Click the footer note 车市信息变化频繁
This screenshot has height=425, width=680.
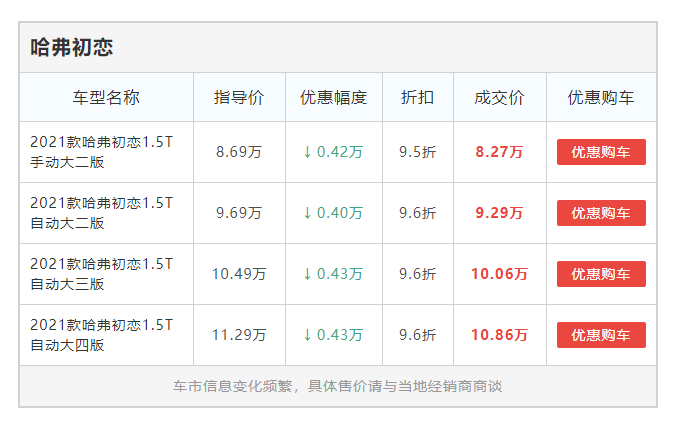point(232,386)
